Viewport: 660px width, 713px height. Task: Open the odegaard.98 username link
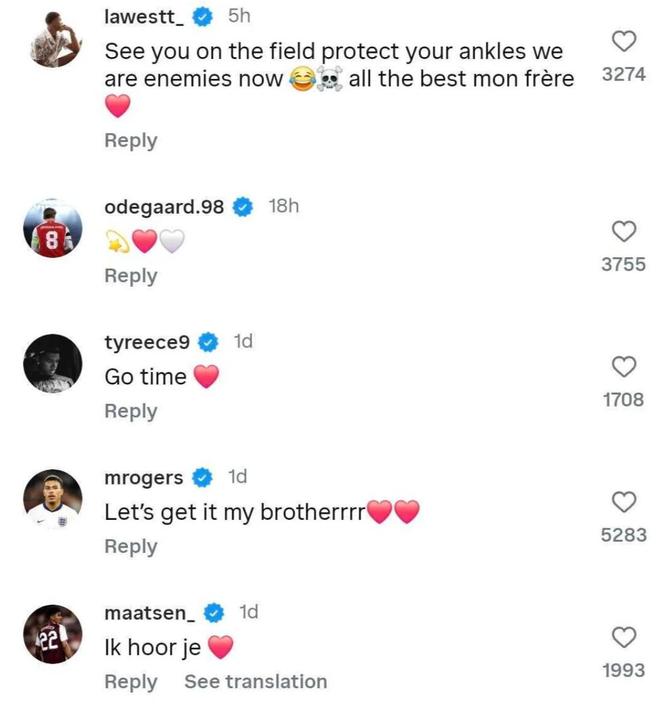pyautogui.click(x=164, y=207)
